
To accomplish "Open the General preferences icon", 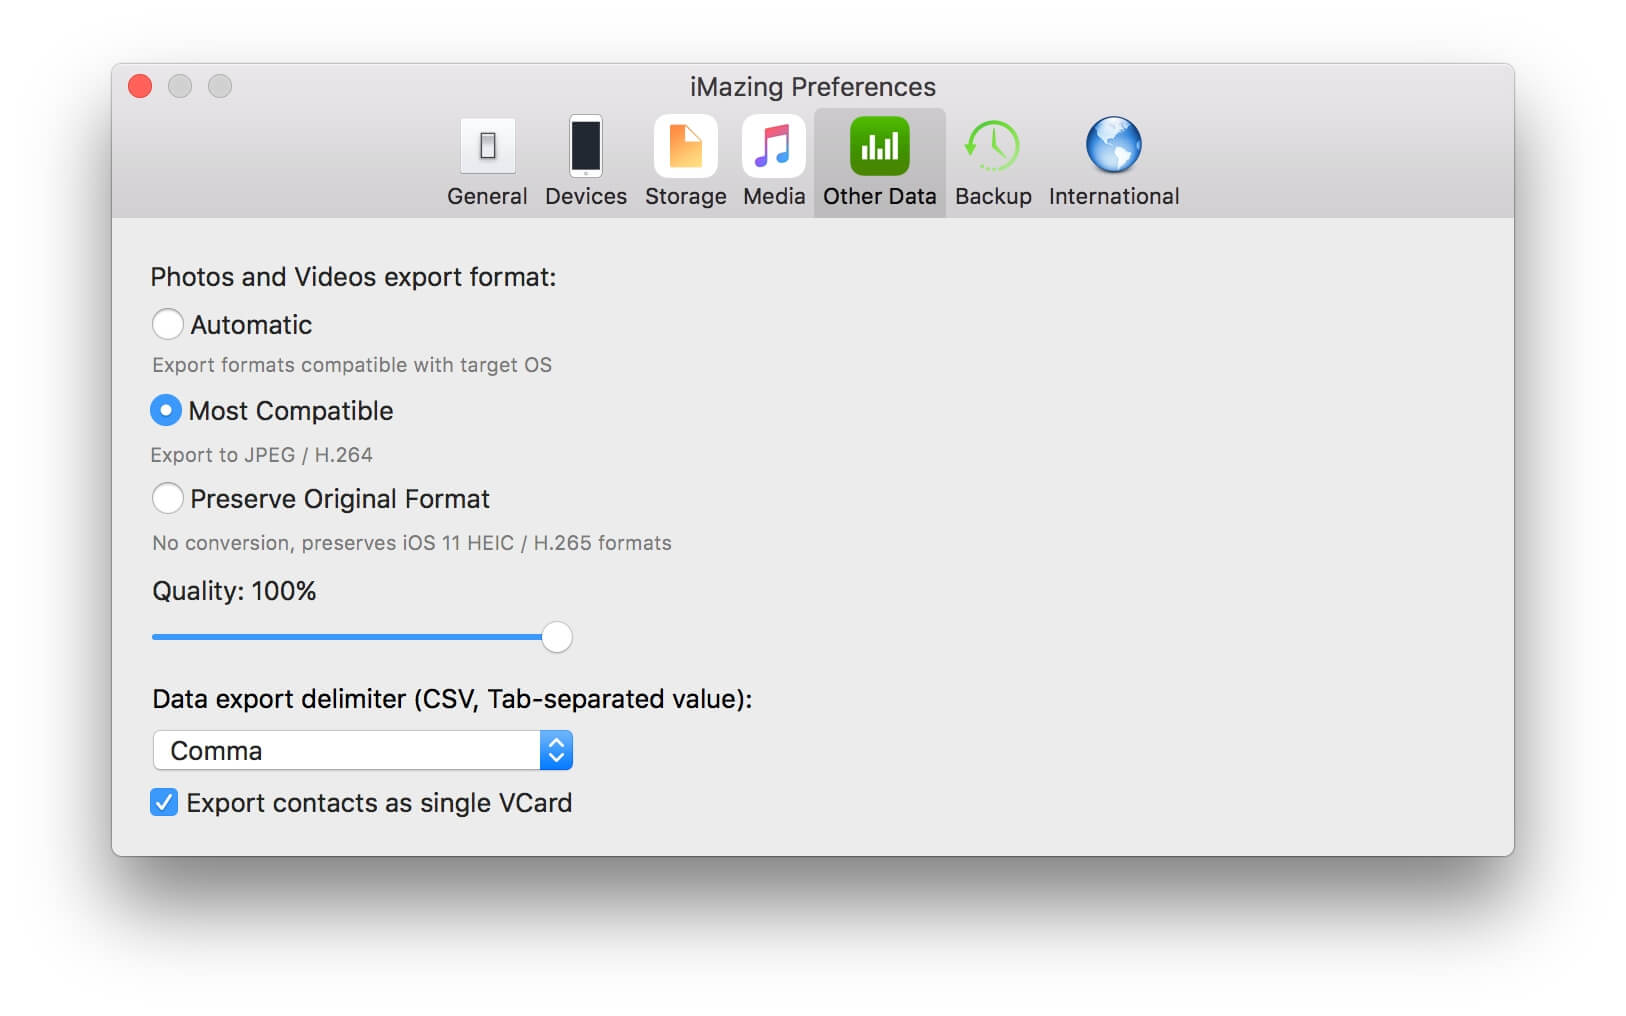I will pyautogui.click(x=487, y=146).
